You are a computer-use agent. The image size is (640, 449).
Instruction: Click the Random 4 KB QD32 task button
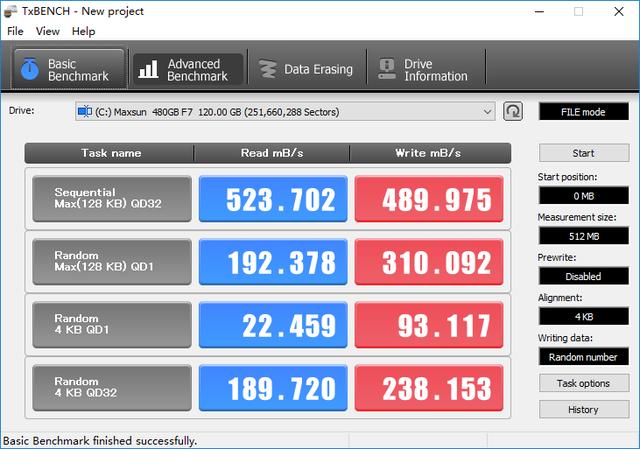click(x=112, y=388)
